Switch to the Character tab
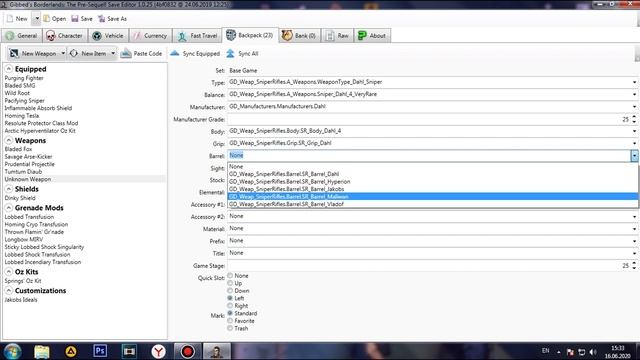The image size is (640, 360). coord(64,36)
